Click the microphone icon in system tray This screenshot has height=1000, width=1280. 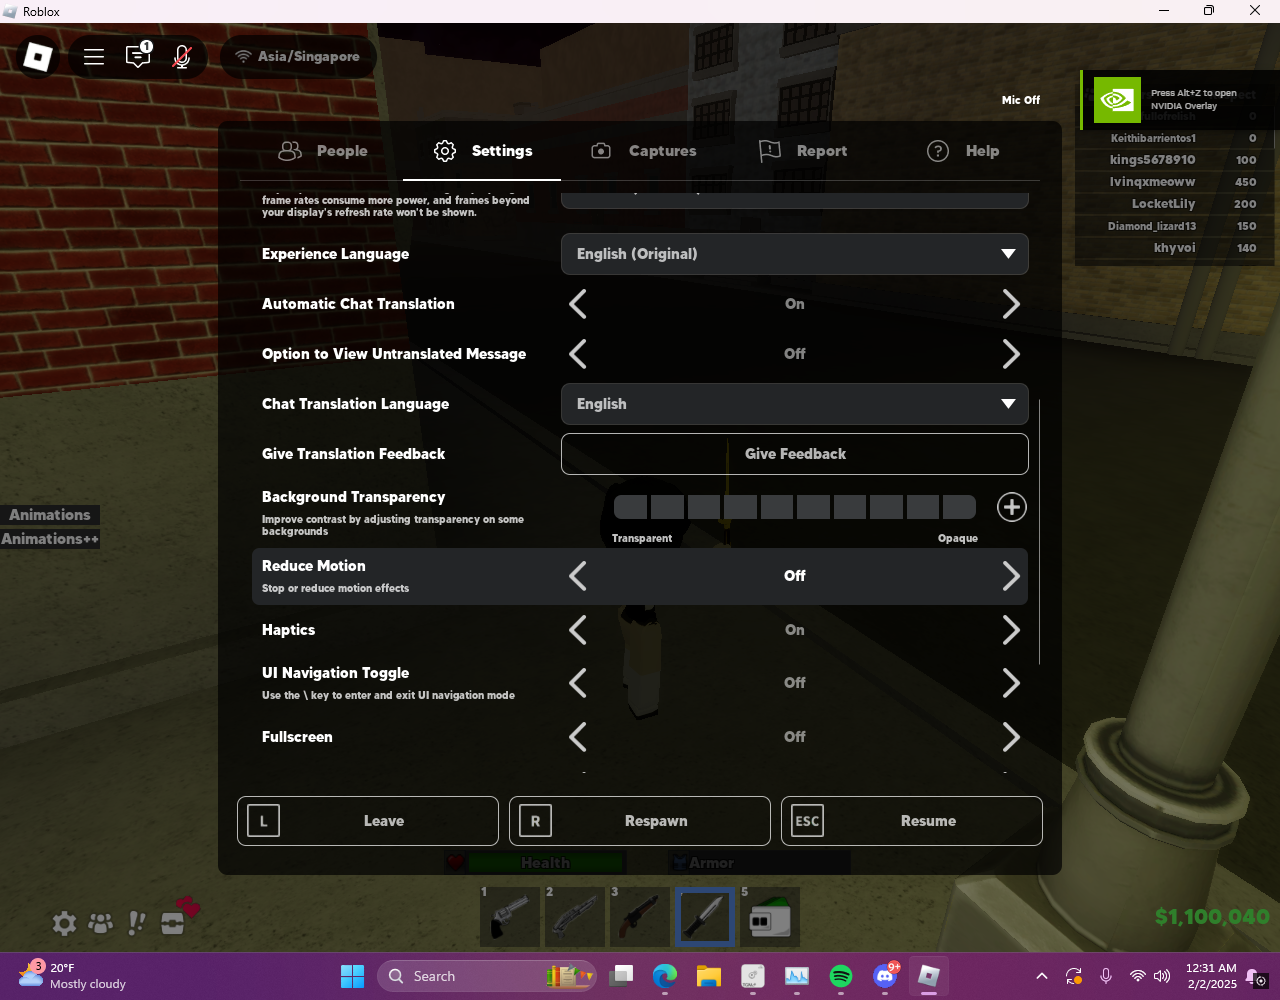[1106, 976]
